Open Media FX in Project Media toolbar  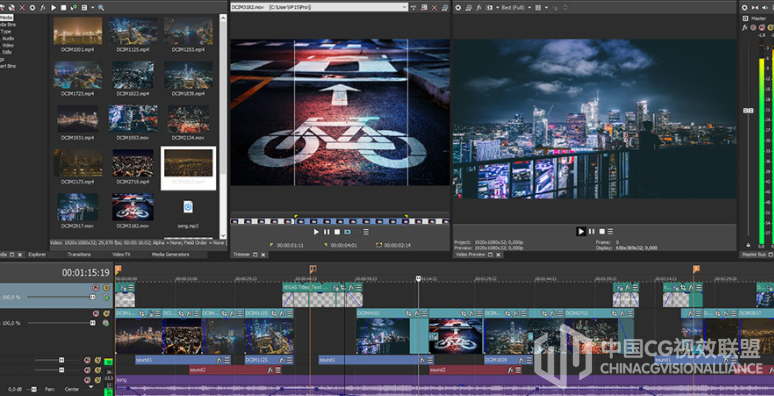42,7
